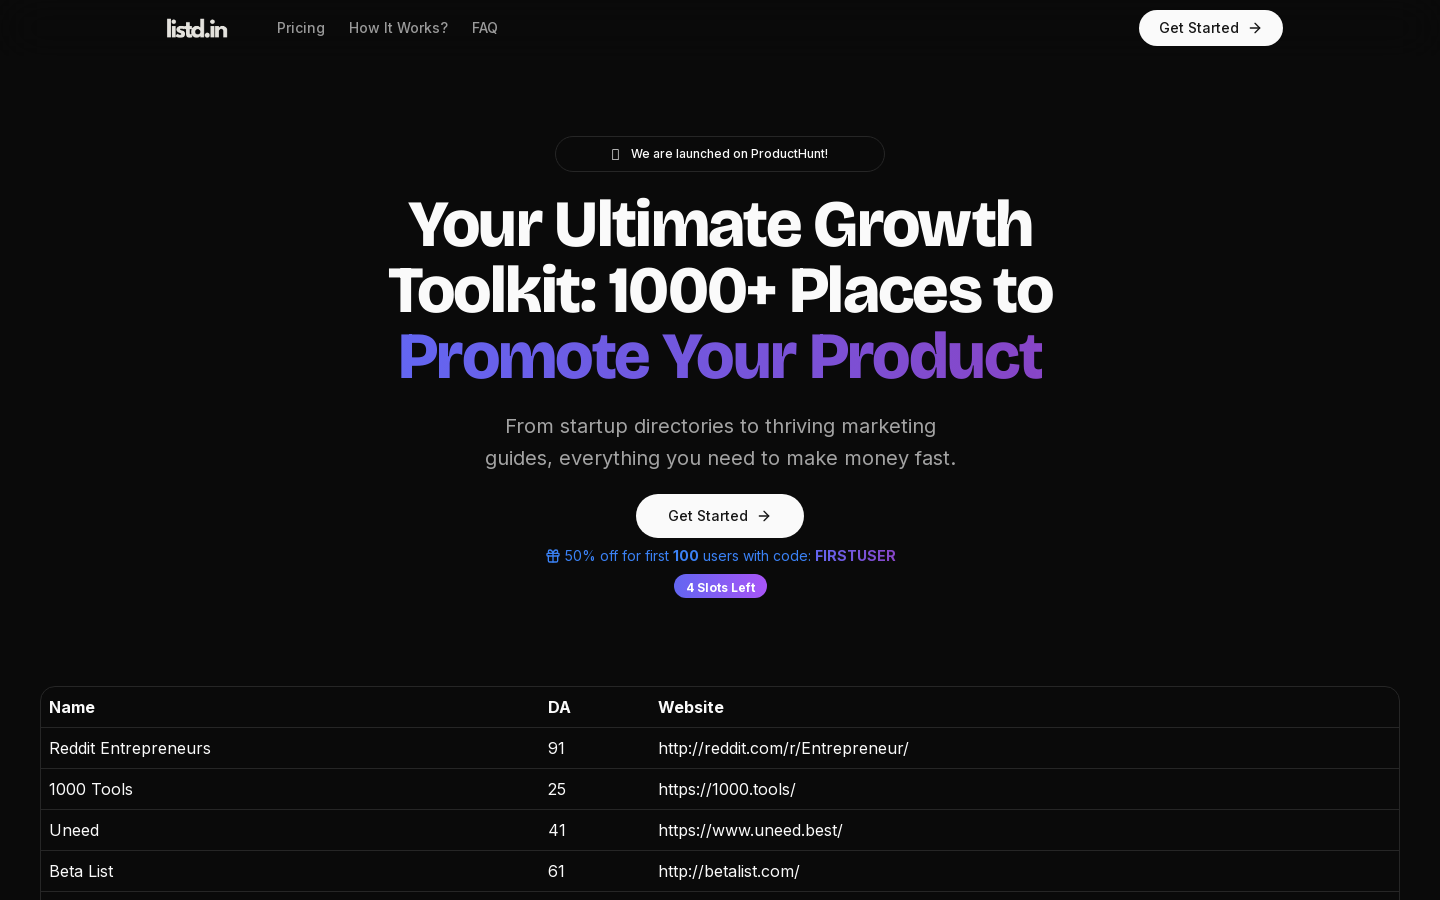Click the Promote Your Product headline text
Screen dimensions: 1440x900
720,357
